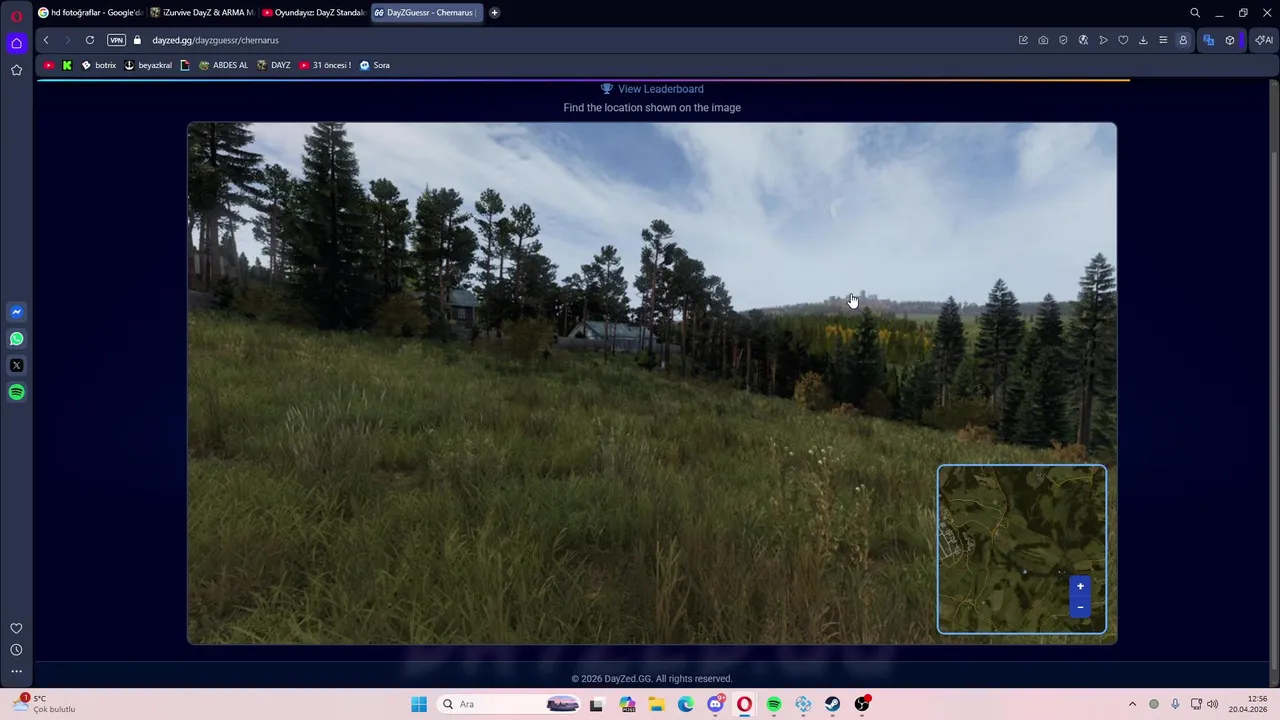Open the Windows Start menu
The image size is (1280, 720).
pos(419,704)
